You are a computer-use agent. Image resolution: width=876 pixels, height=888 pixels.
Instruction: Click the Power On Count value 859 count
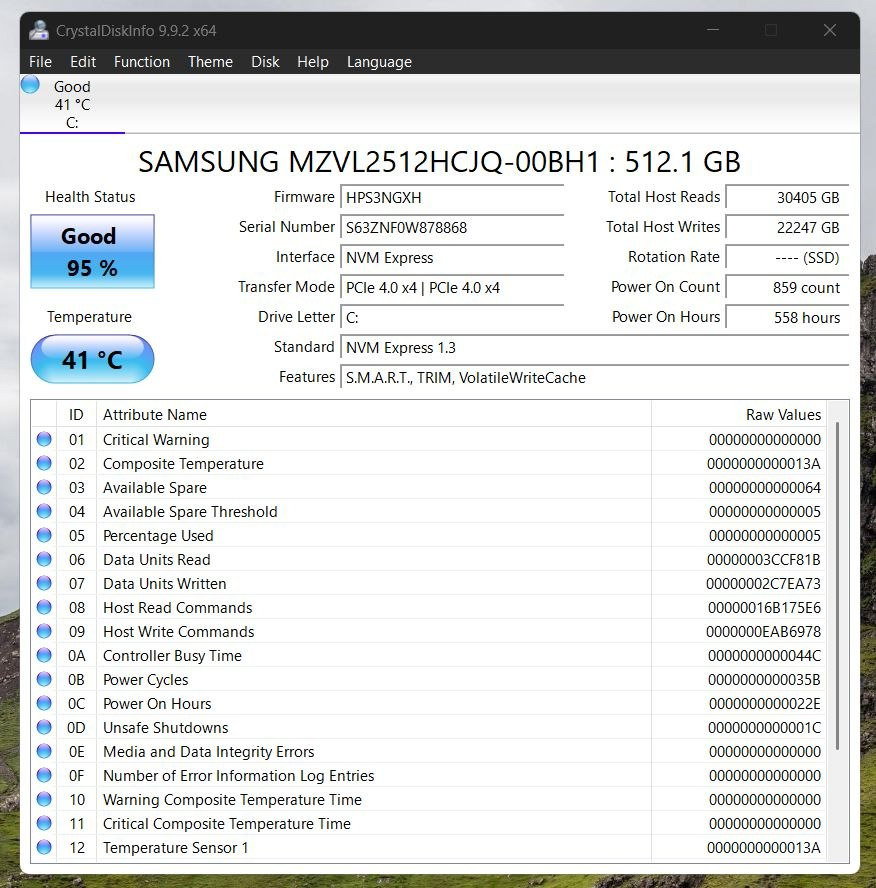pos(787,288)
